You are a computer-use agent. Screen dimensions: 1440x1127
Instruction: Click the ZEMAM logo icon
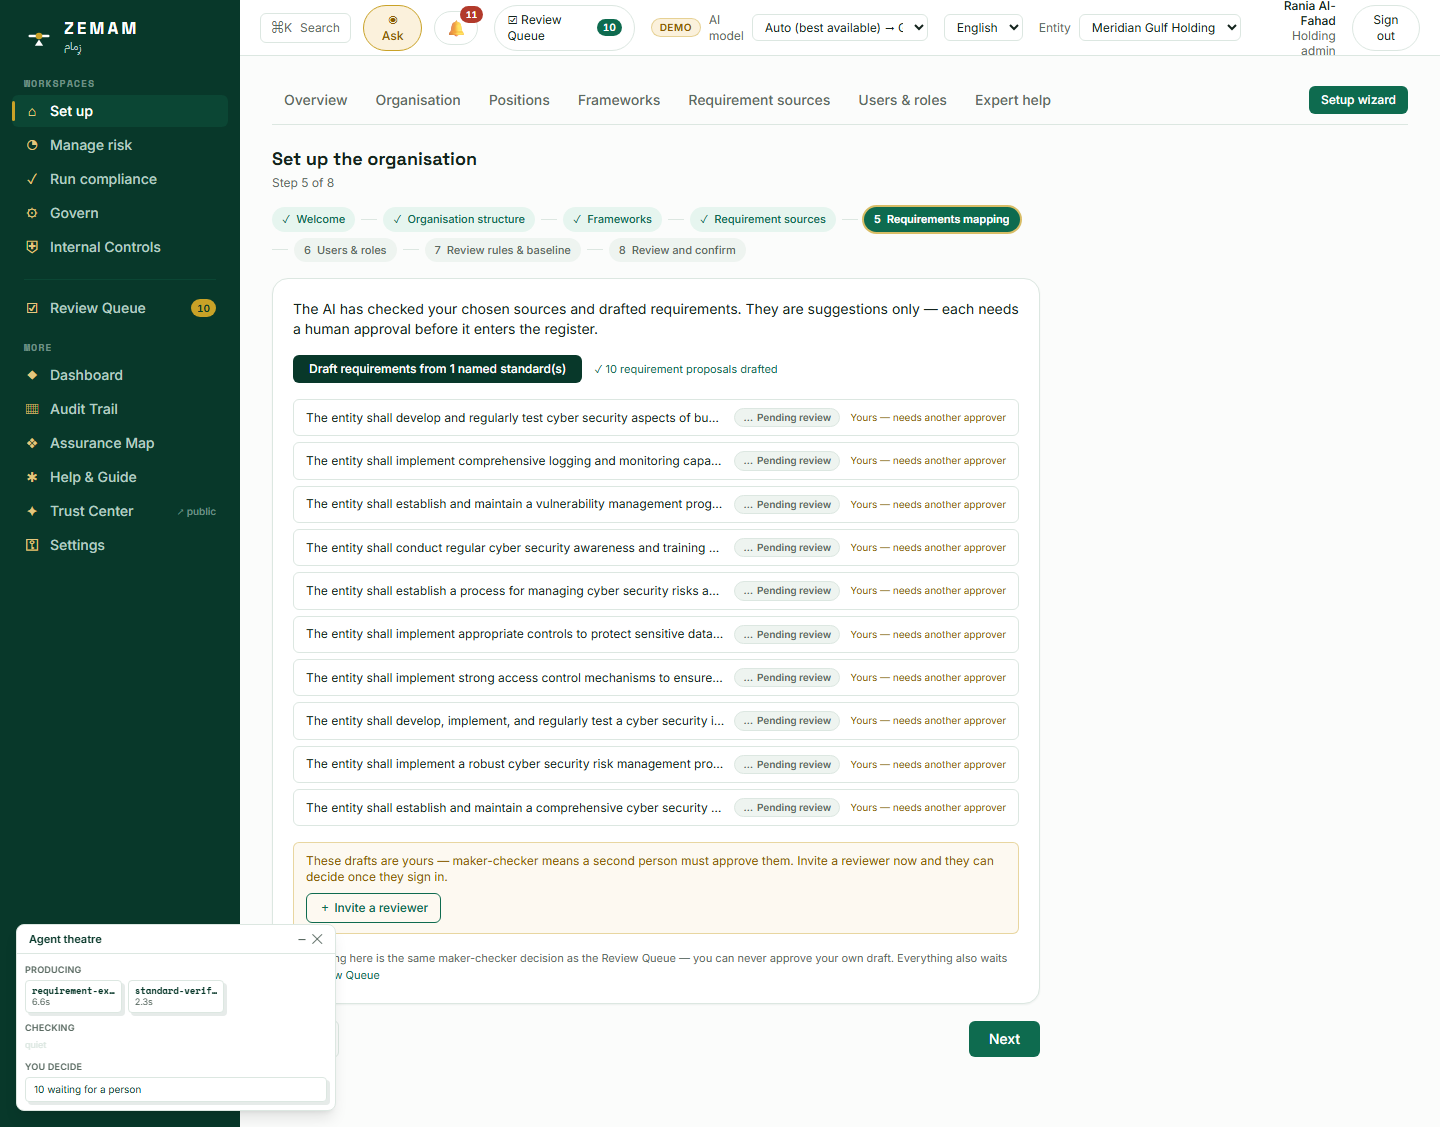tap(39, 38)
